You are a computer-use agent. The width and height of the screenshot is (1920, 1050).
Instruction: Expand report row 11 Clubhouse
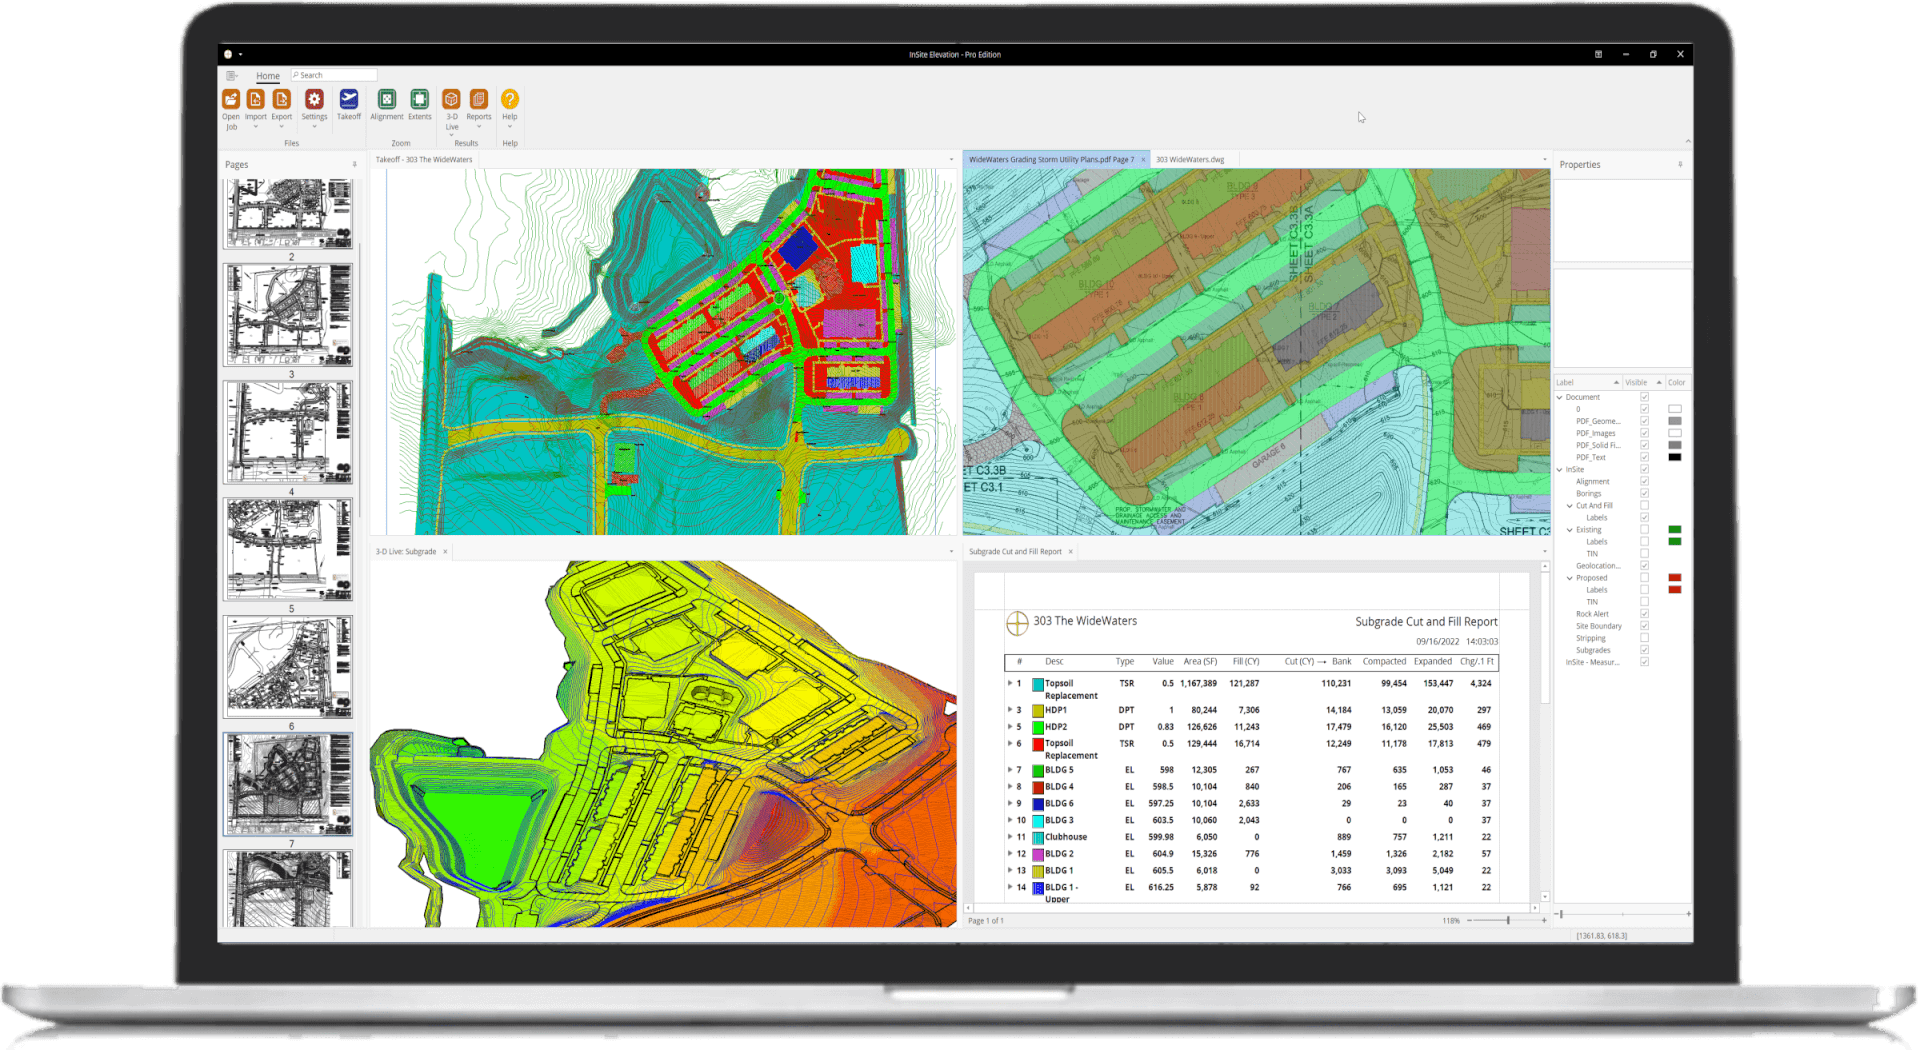(x=1010, y=837)
